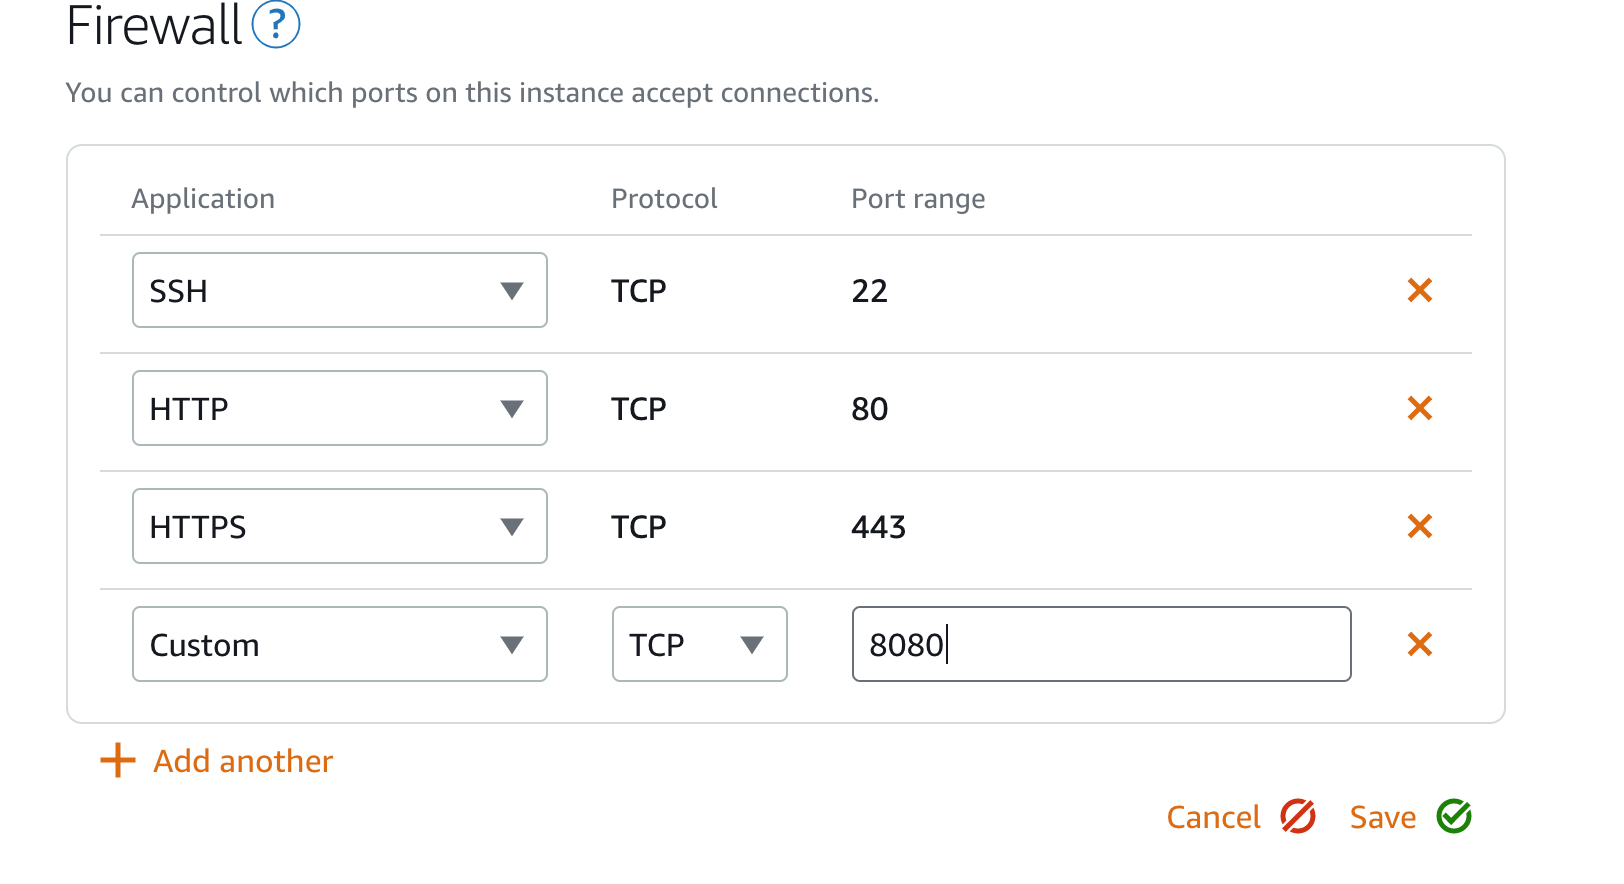Viewport: 1624px width, 884px height.
Task: Click the Save text button
Action: (x=1383, y=817)
